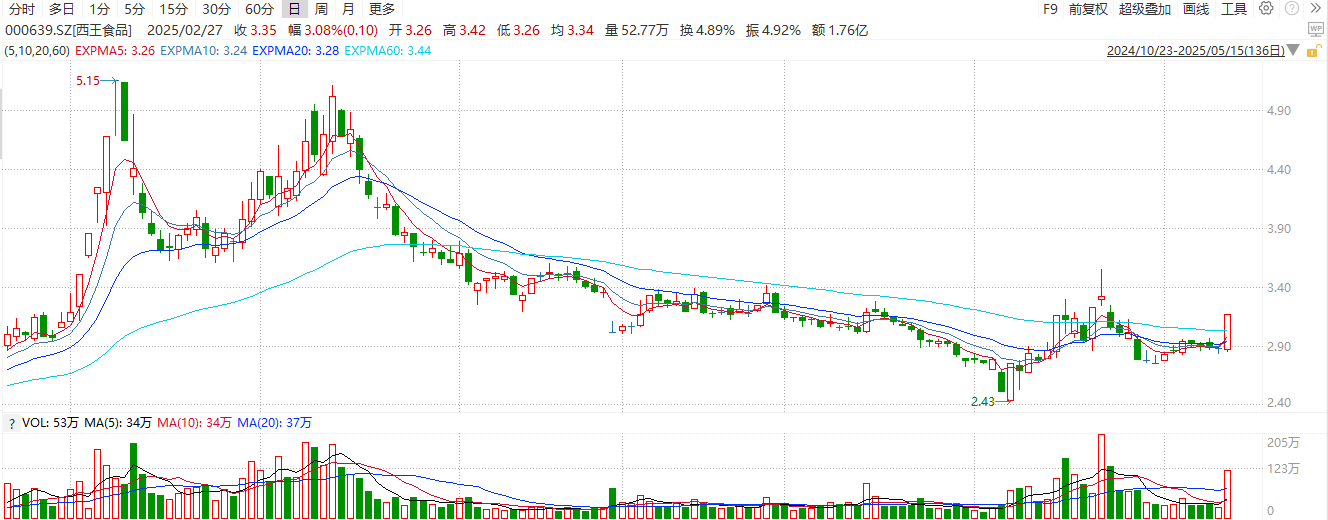Open the 前复权 adjustment dropdown
Screen dimensions: 1328x520
pos(1088,9)
